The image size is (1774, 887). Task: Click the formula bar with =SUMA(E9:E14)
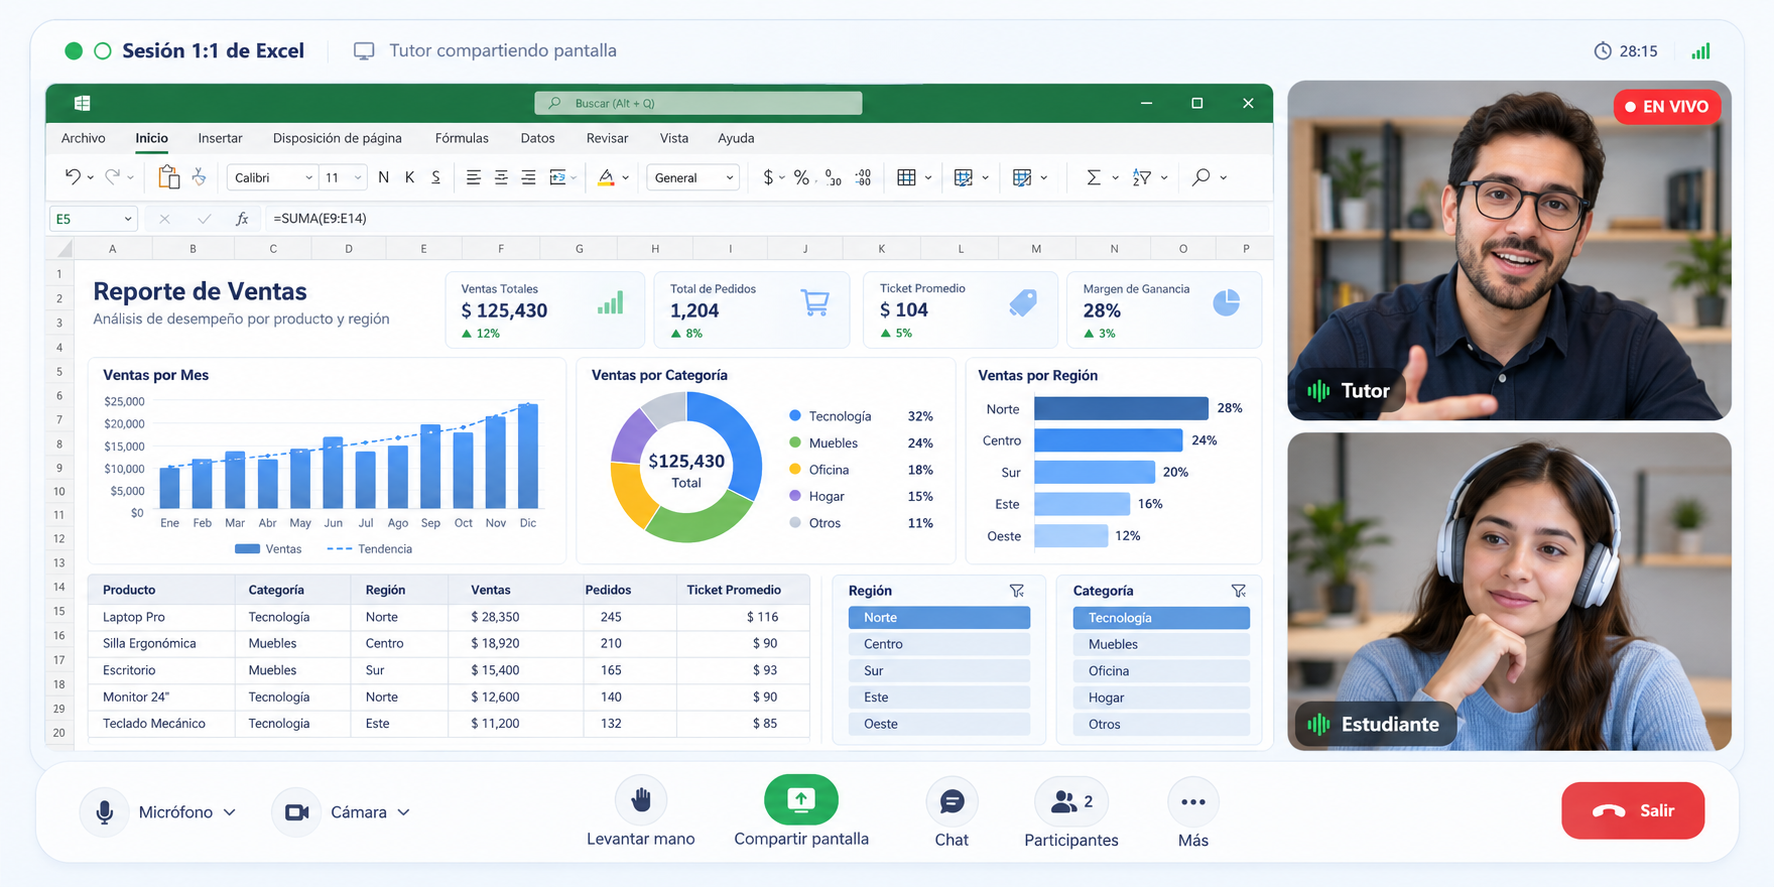coord(768,218)
